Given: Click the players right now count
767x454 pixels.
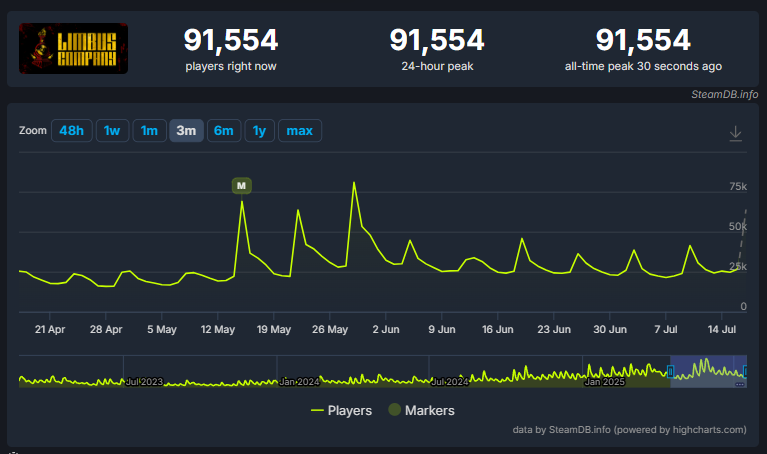Looking at the screenshot, I should 231,40.
